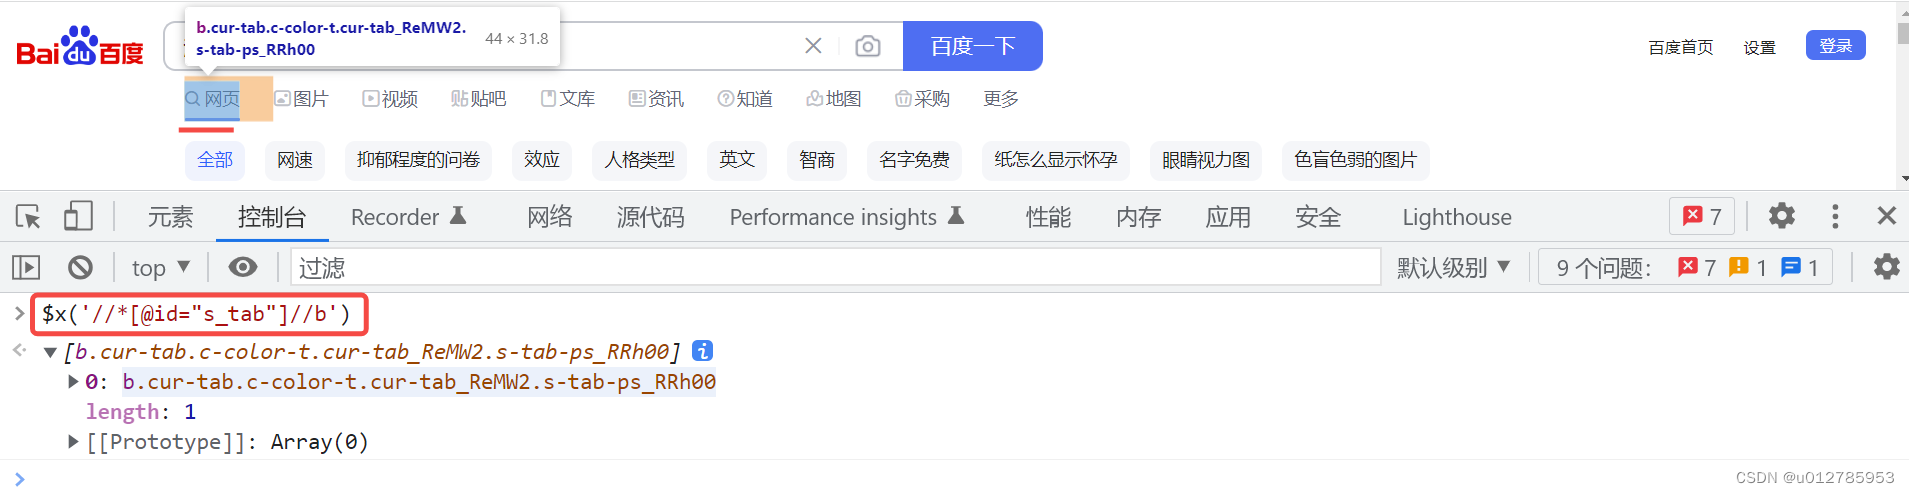1909x493 pixels.
Task: Click the 百度一下 search button
Action: click(x=972, y=46)
